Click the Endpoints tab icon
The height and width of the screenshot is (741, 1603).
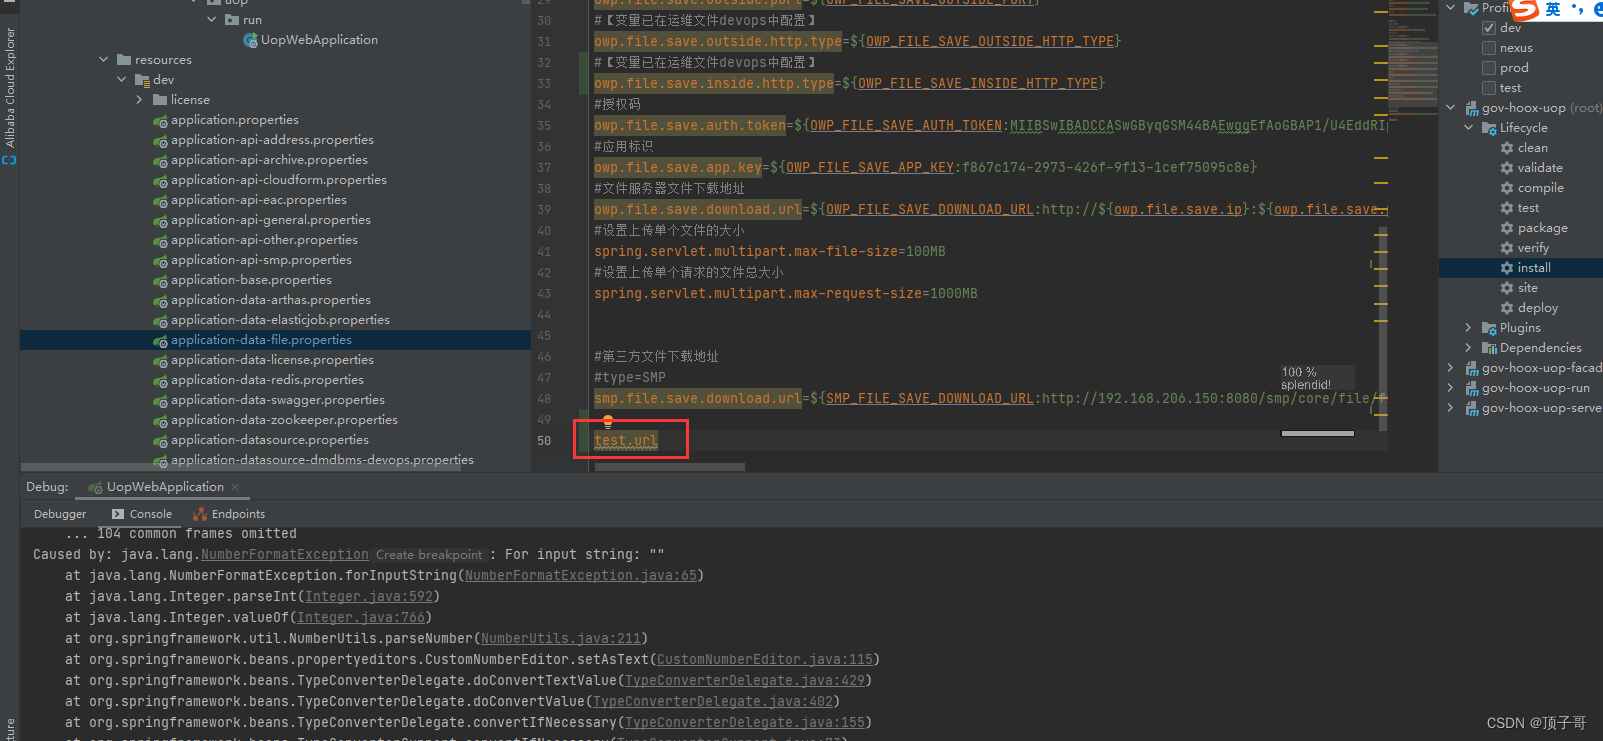tap(200, 514)
